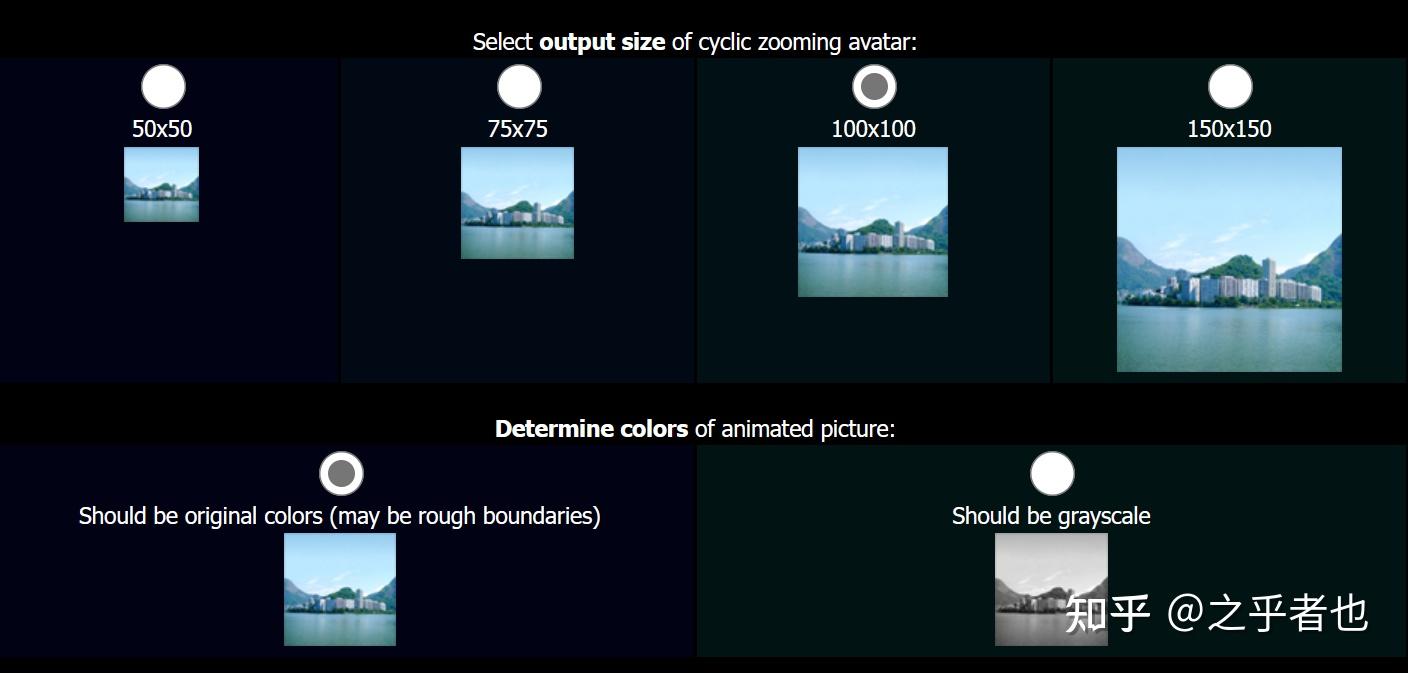Click the "50x50" text label
The image size is (1408, 673).
pos(162,129)
